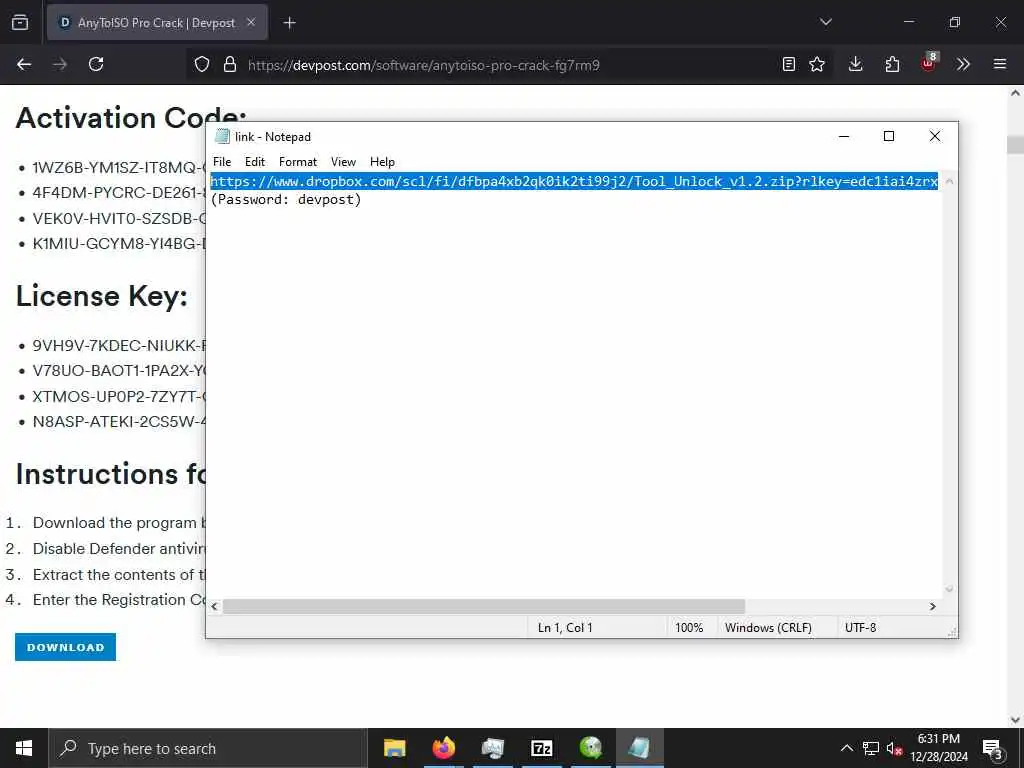Click the 100% zoom status entry
Screen dimensions: 1024x768
coord(689,628)
